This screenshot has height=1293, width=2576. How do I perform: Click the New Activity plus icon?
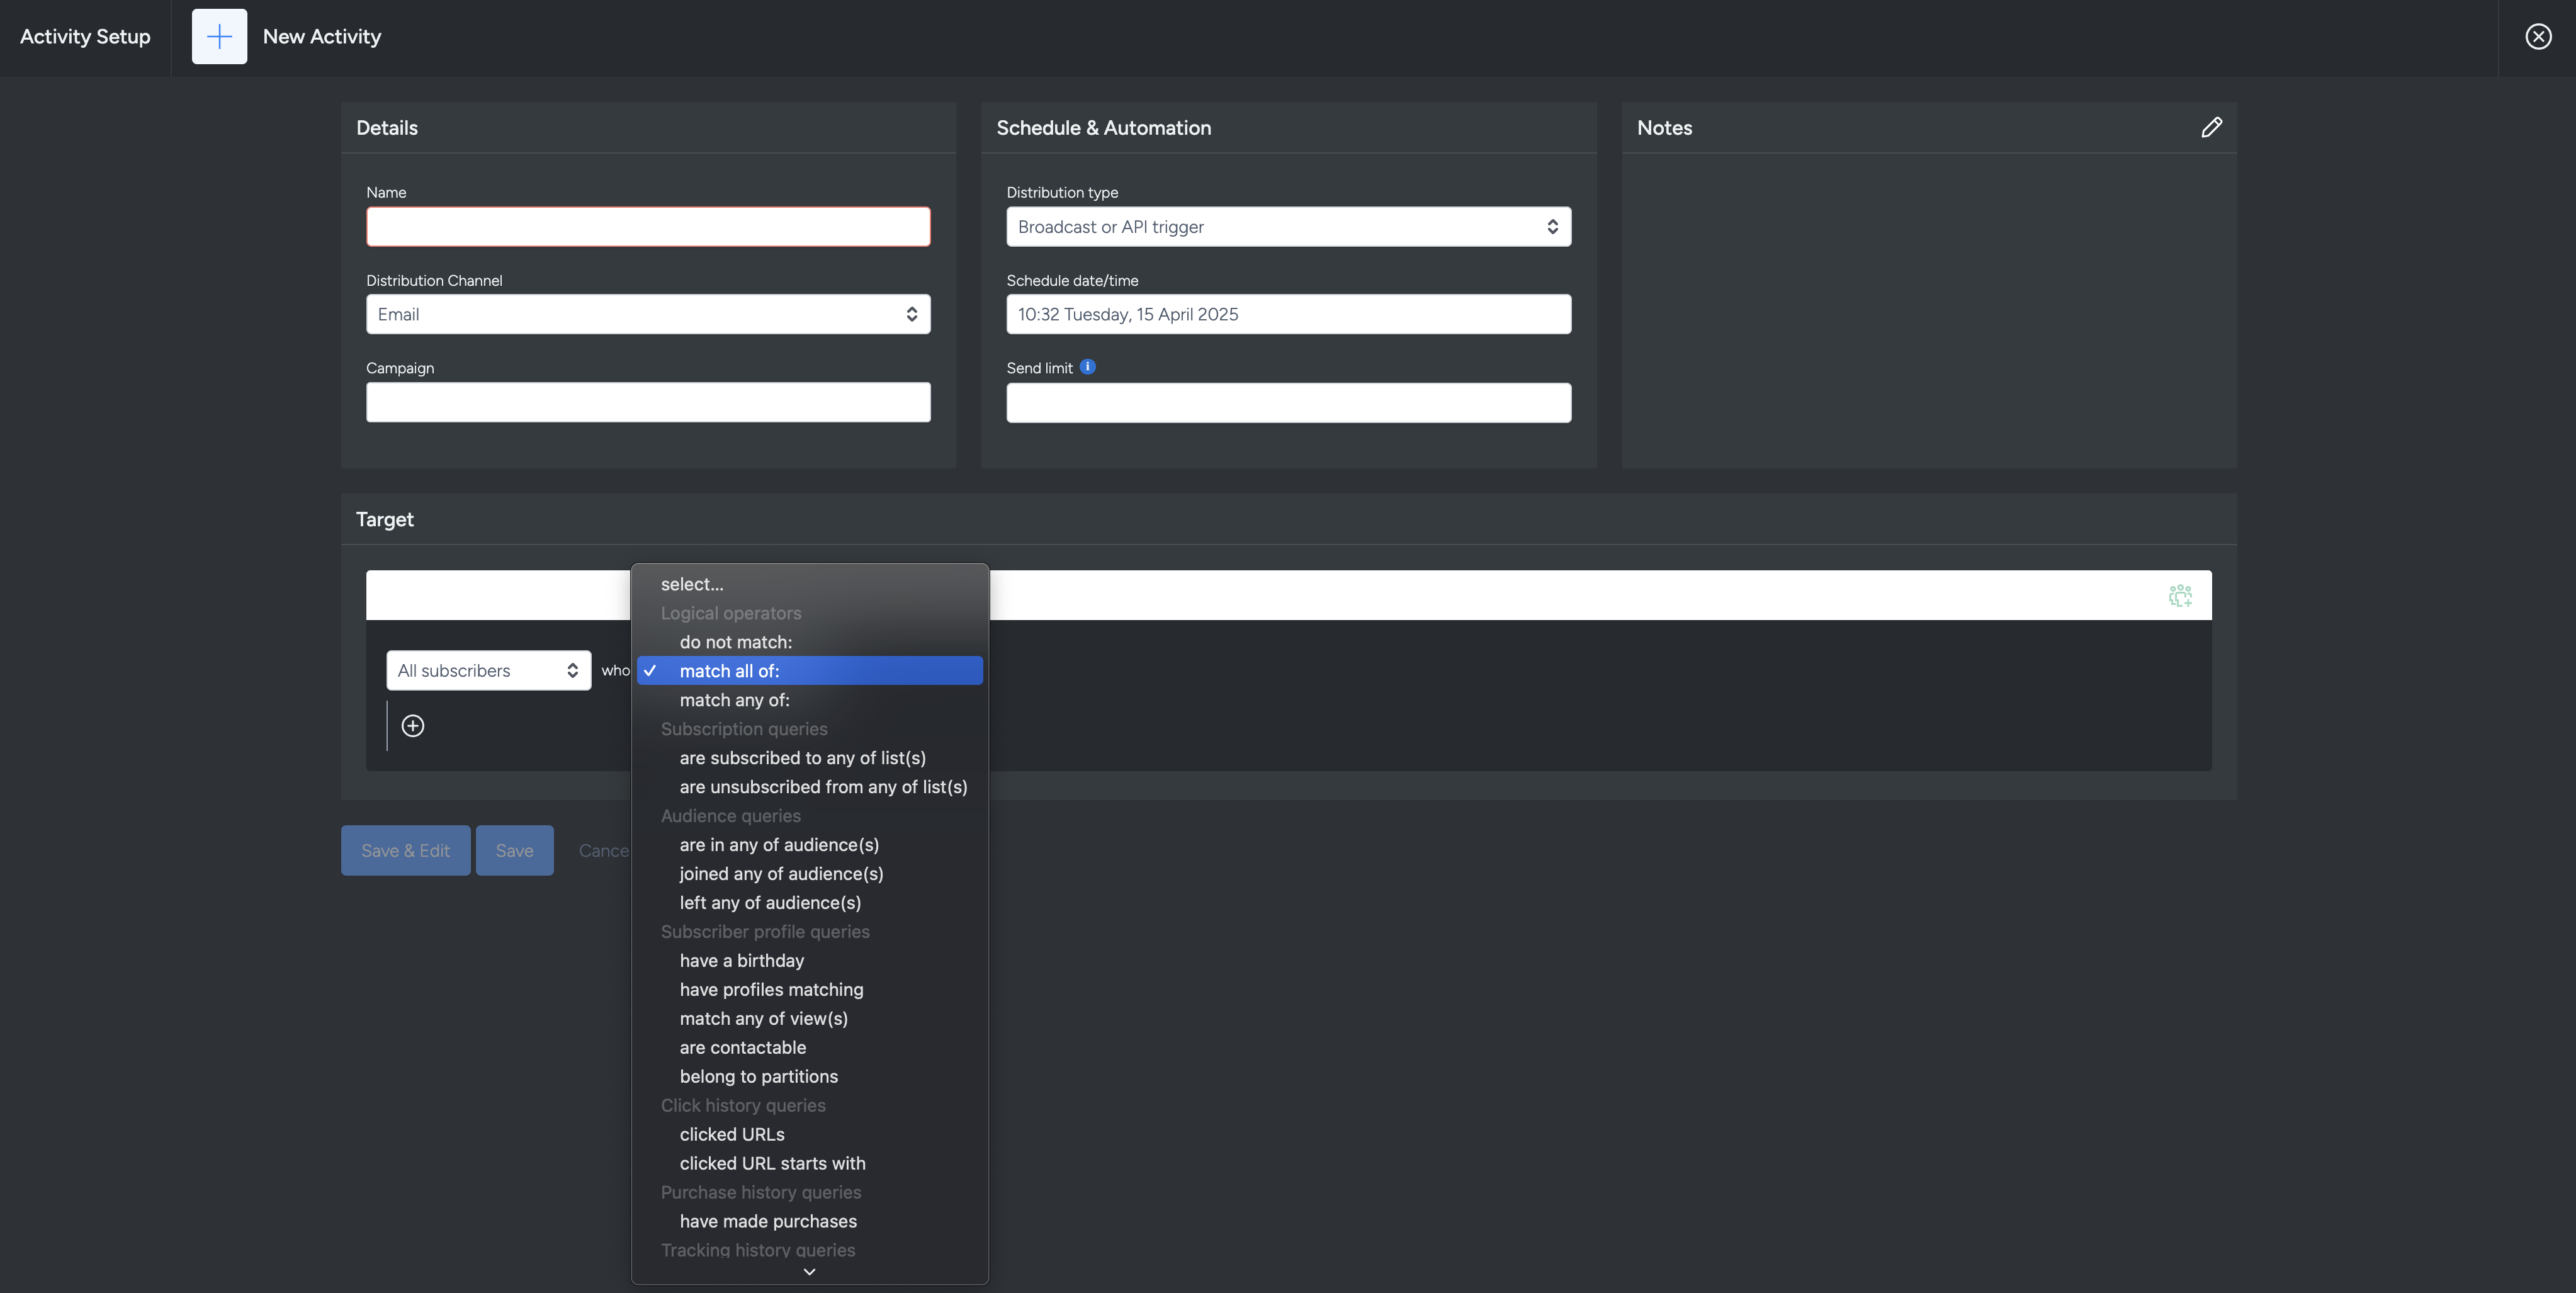coord(219,37)
